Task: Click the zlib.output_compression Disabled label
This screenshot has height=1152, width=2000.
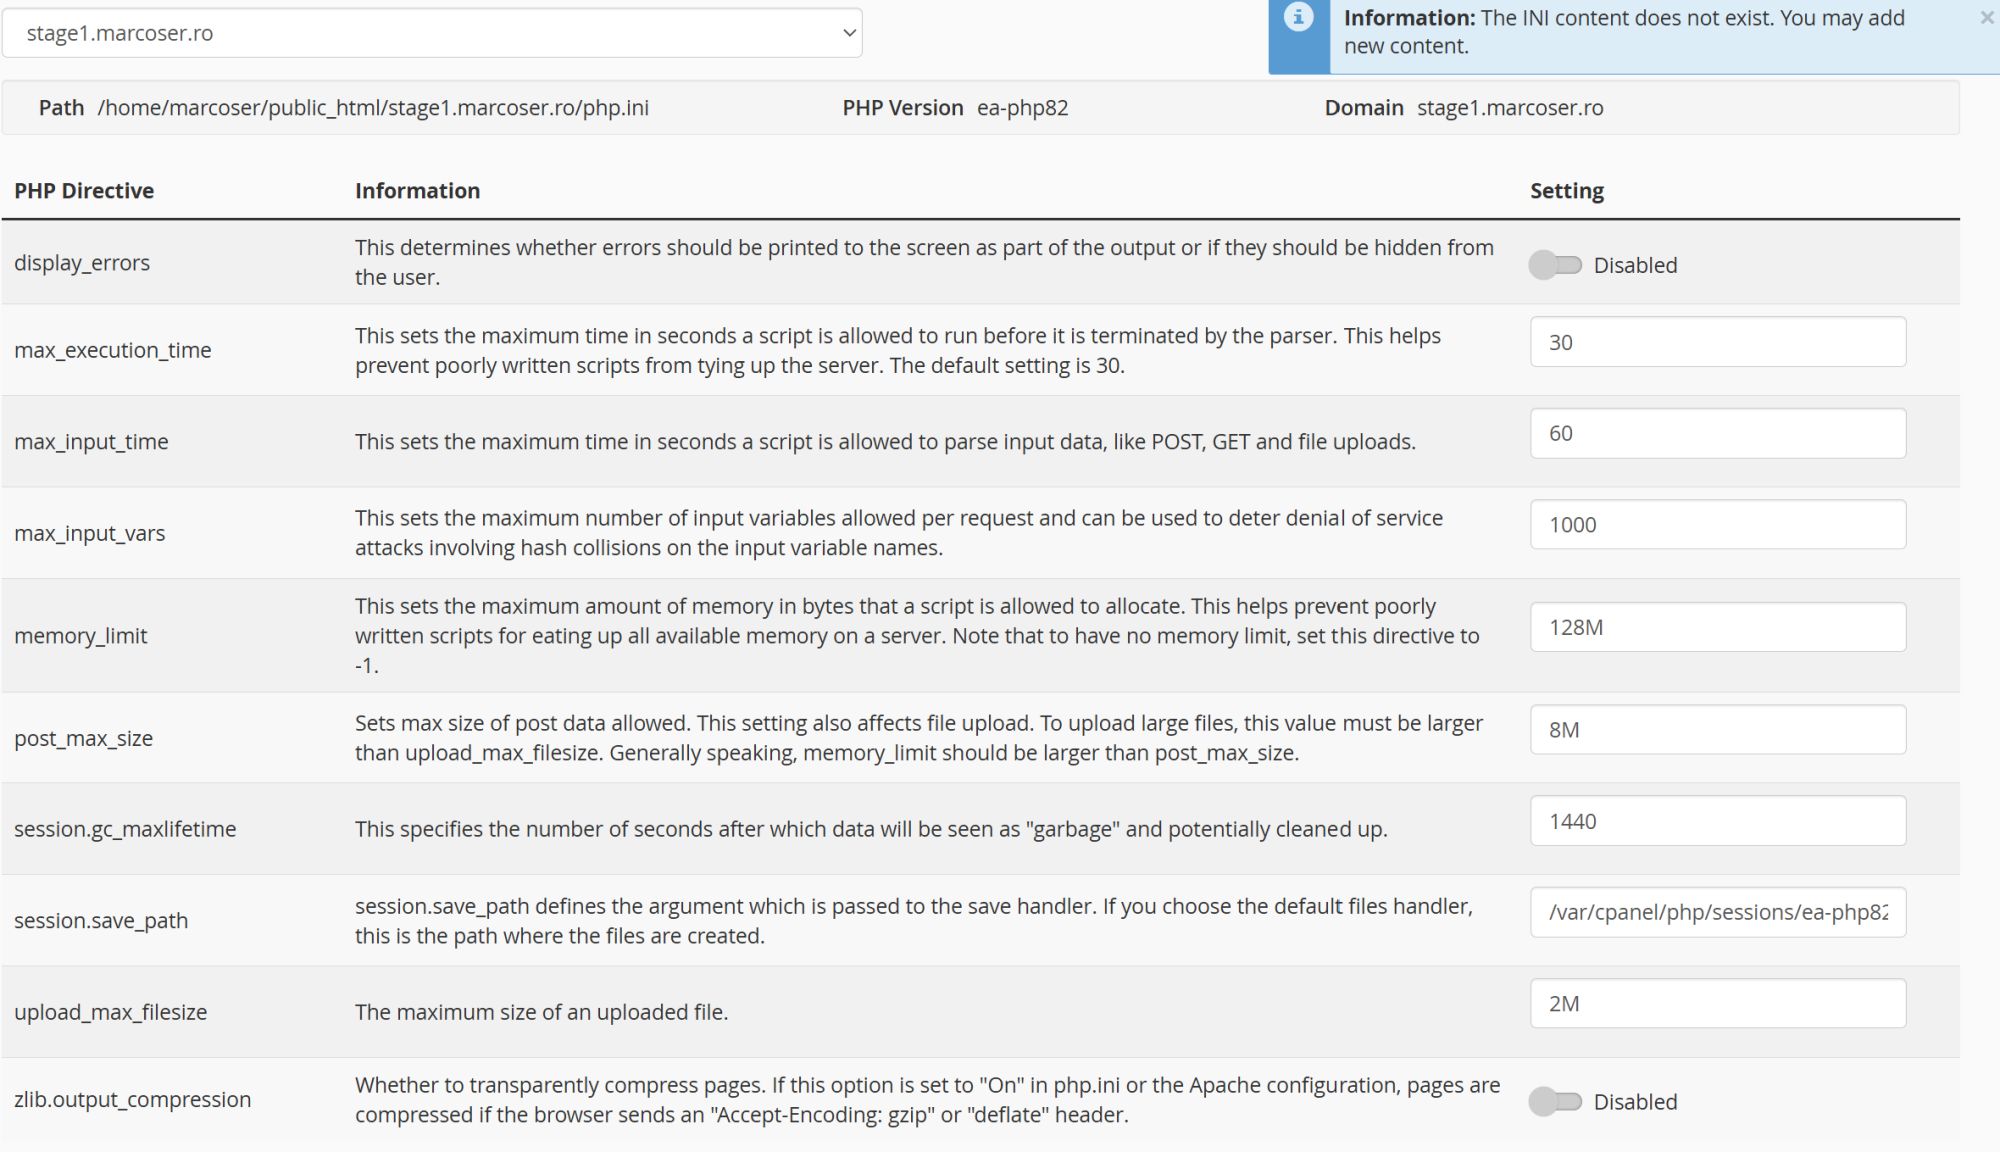Action: point(1635,1102)
